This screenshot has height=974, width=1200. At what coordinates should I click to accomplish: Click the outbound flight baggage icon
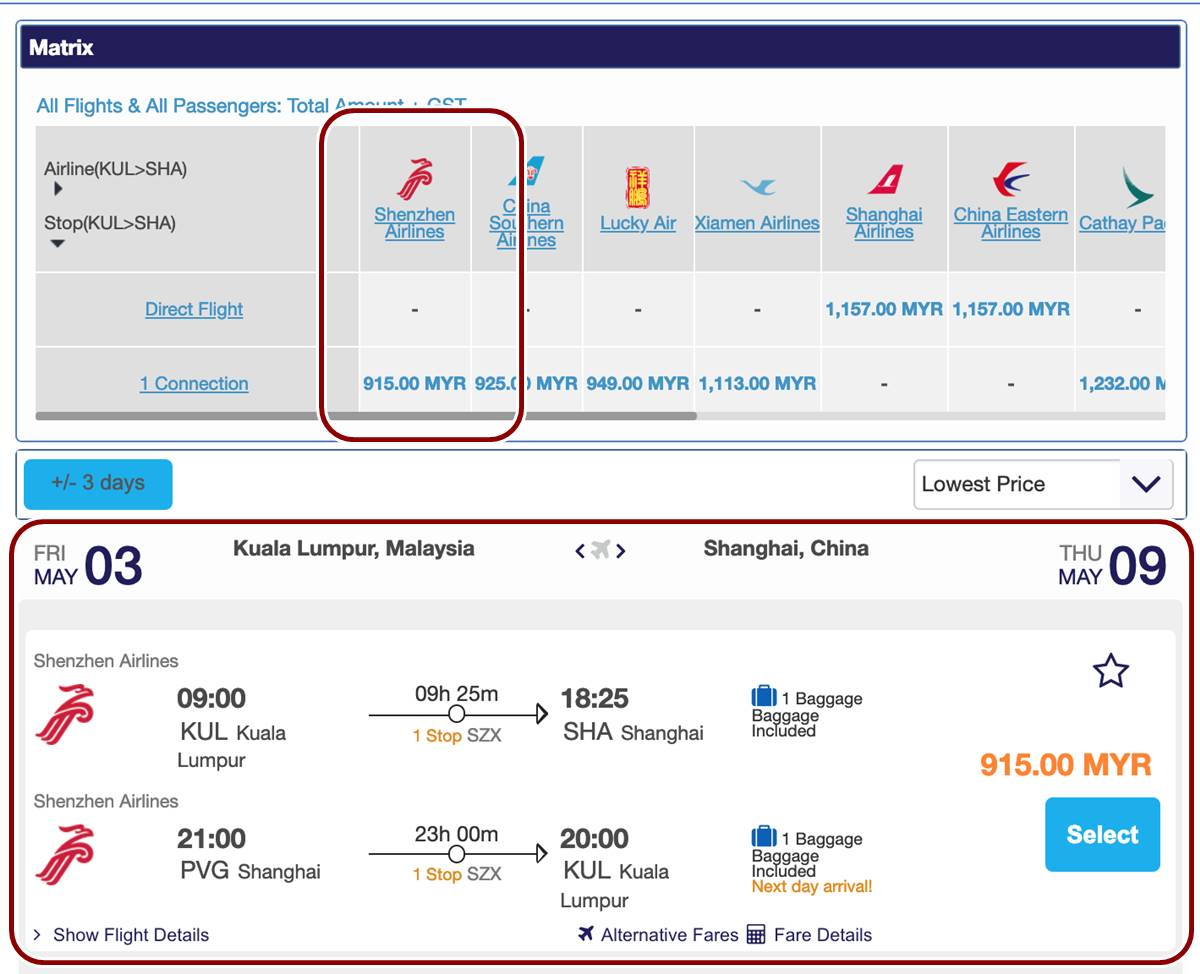click(764, 696)
